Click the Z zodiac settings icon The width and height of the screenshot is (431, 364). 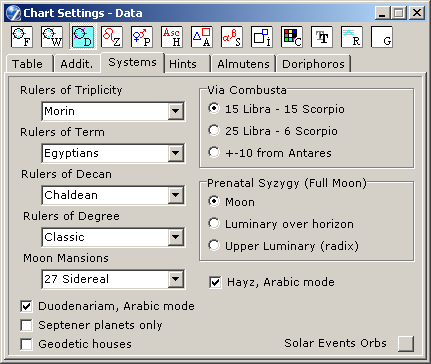pos(112,37)
